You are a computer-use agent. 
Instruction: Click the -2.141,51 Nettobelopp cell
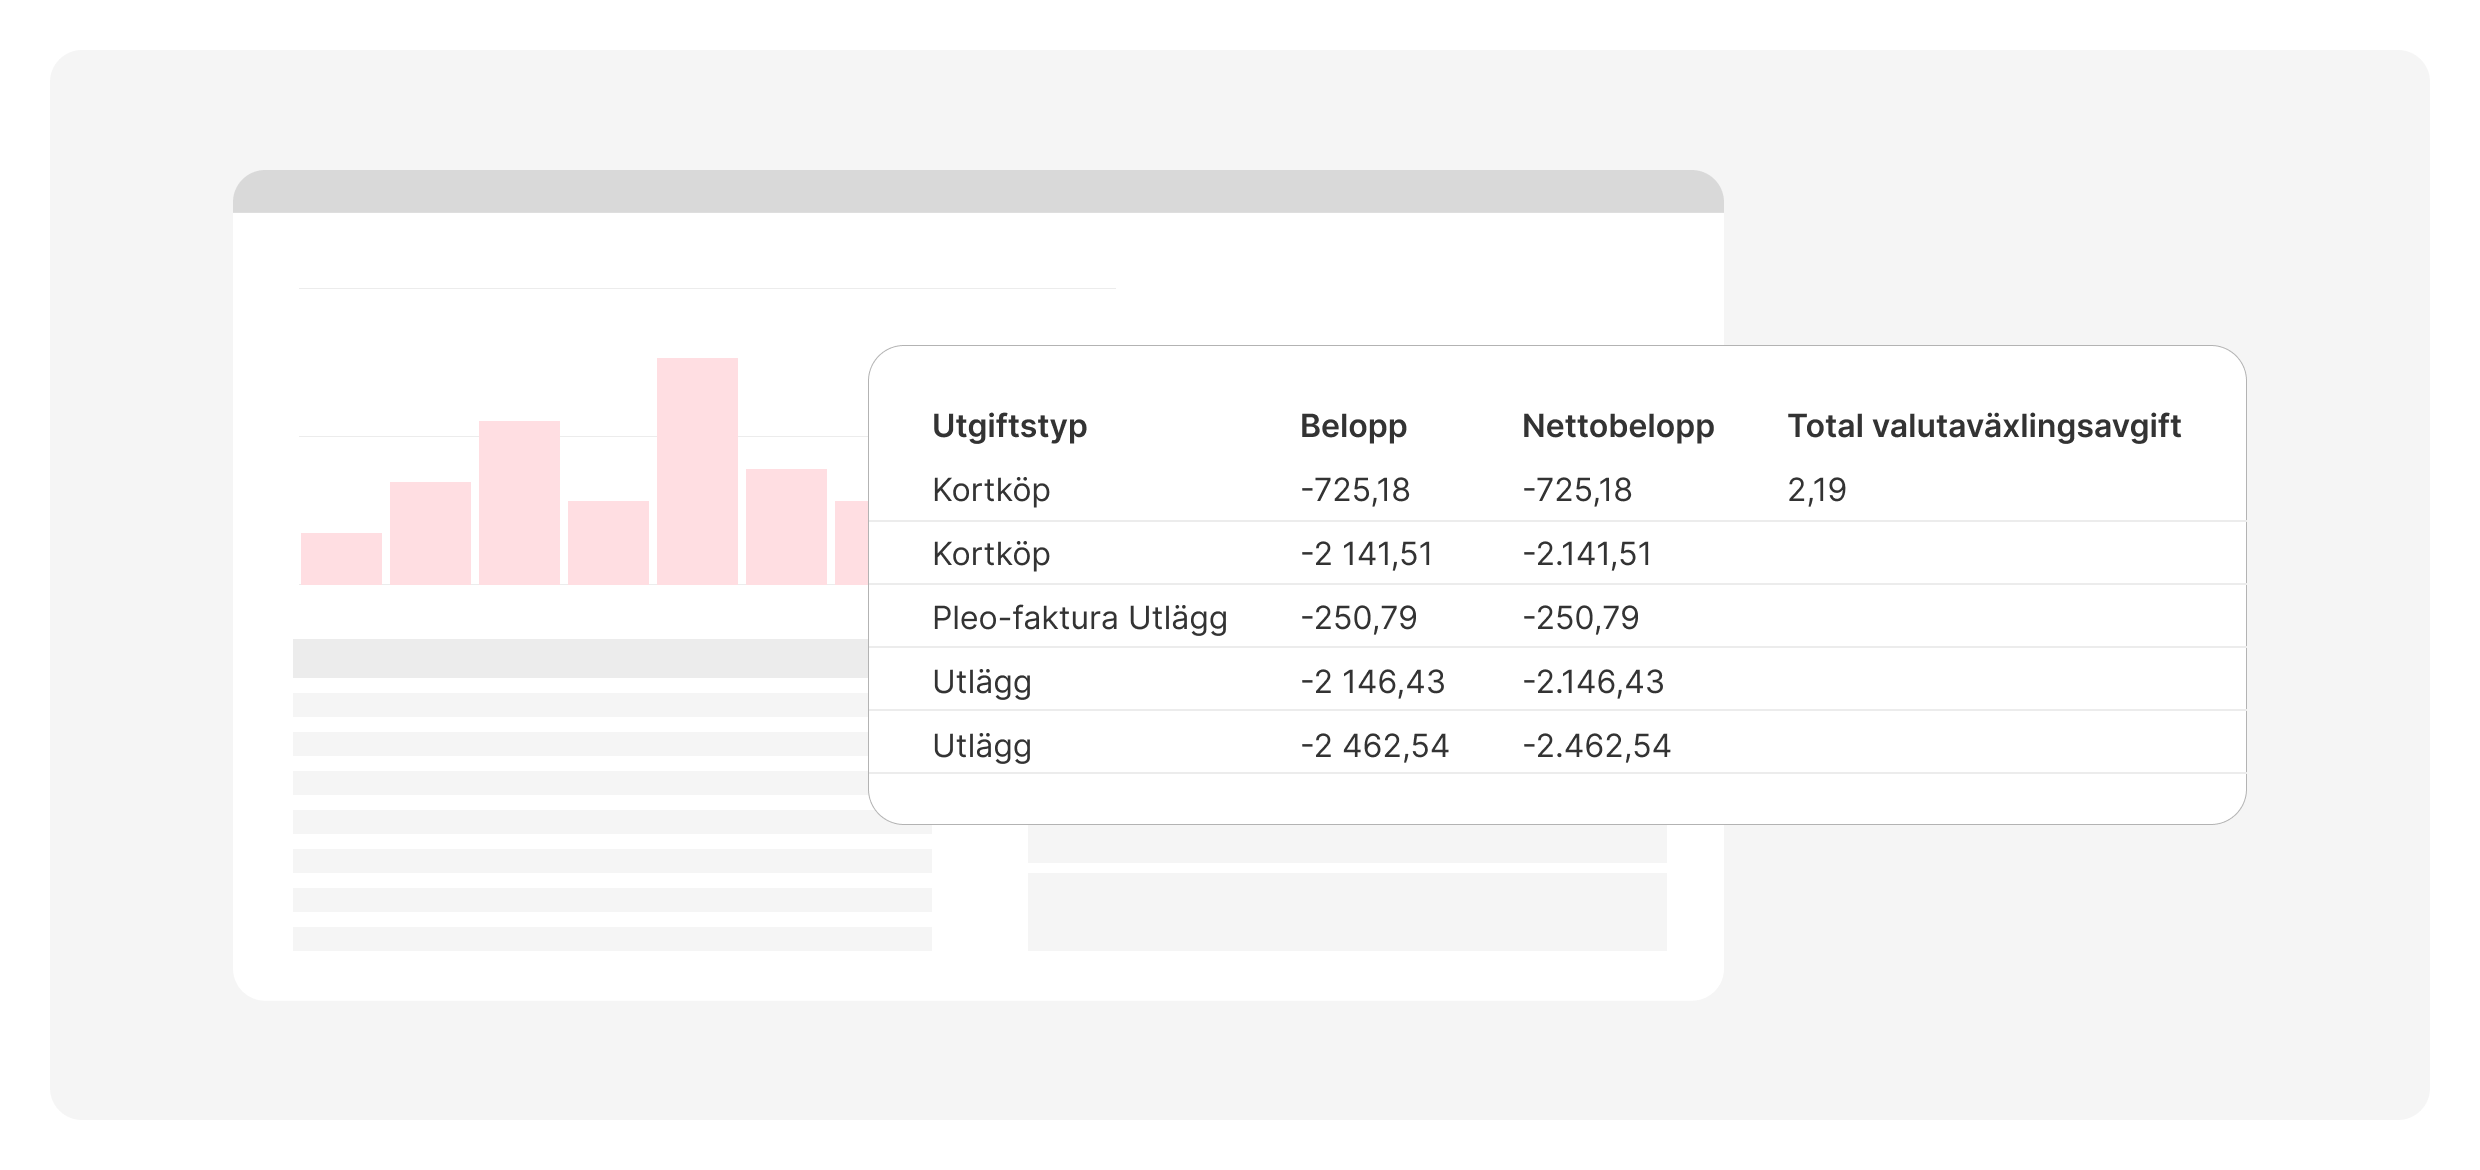[x=1587, y=554]
